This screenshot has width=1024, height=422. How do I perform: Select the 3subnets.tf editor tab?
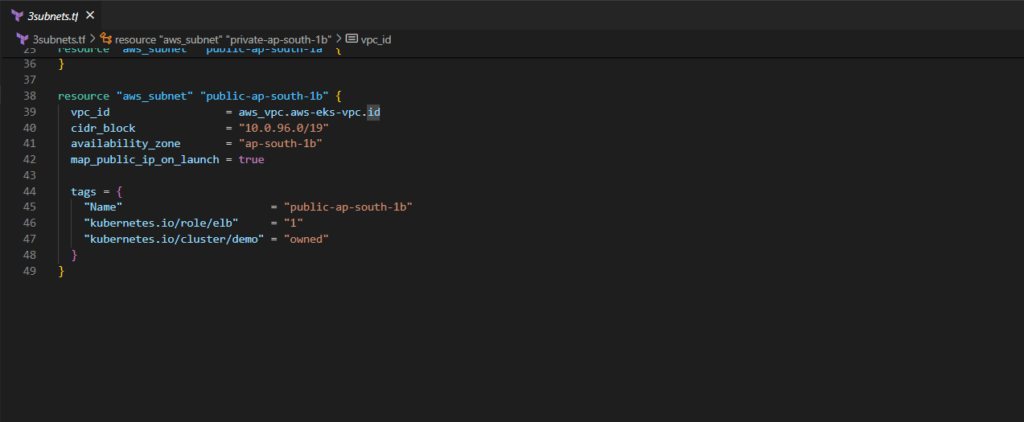point(52,15)
